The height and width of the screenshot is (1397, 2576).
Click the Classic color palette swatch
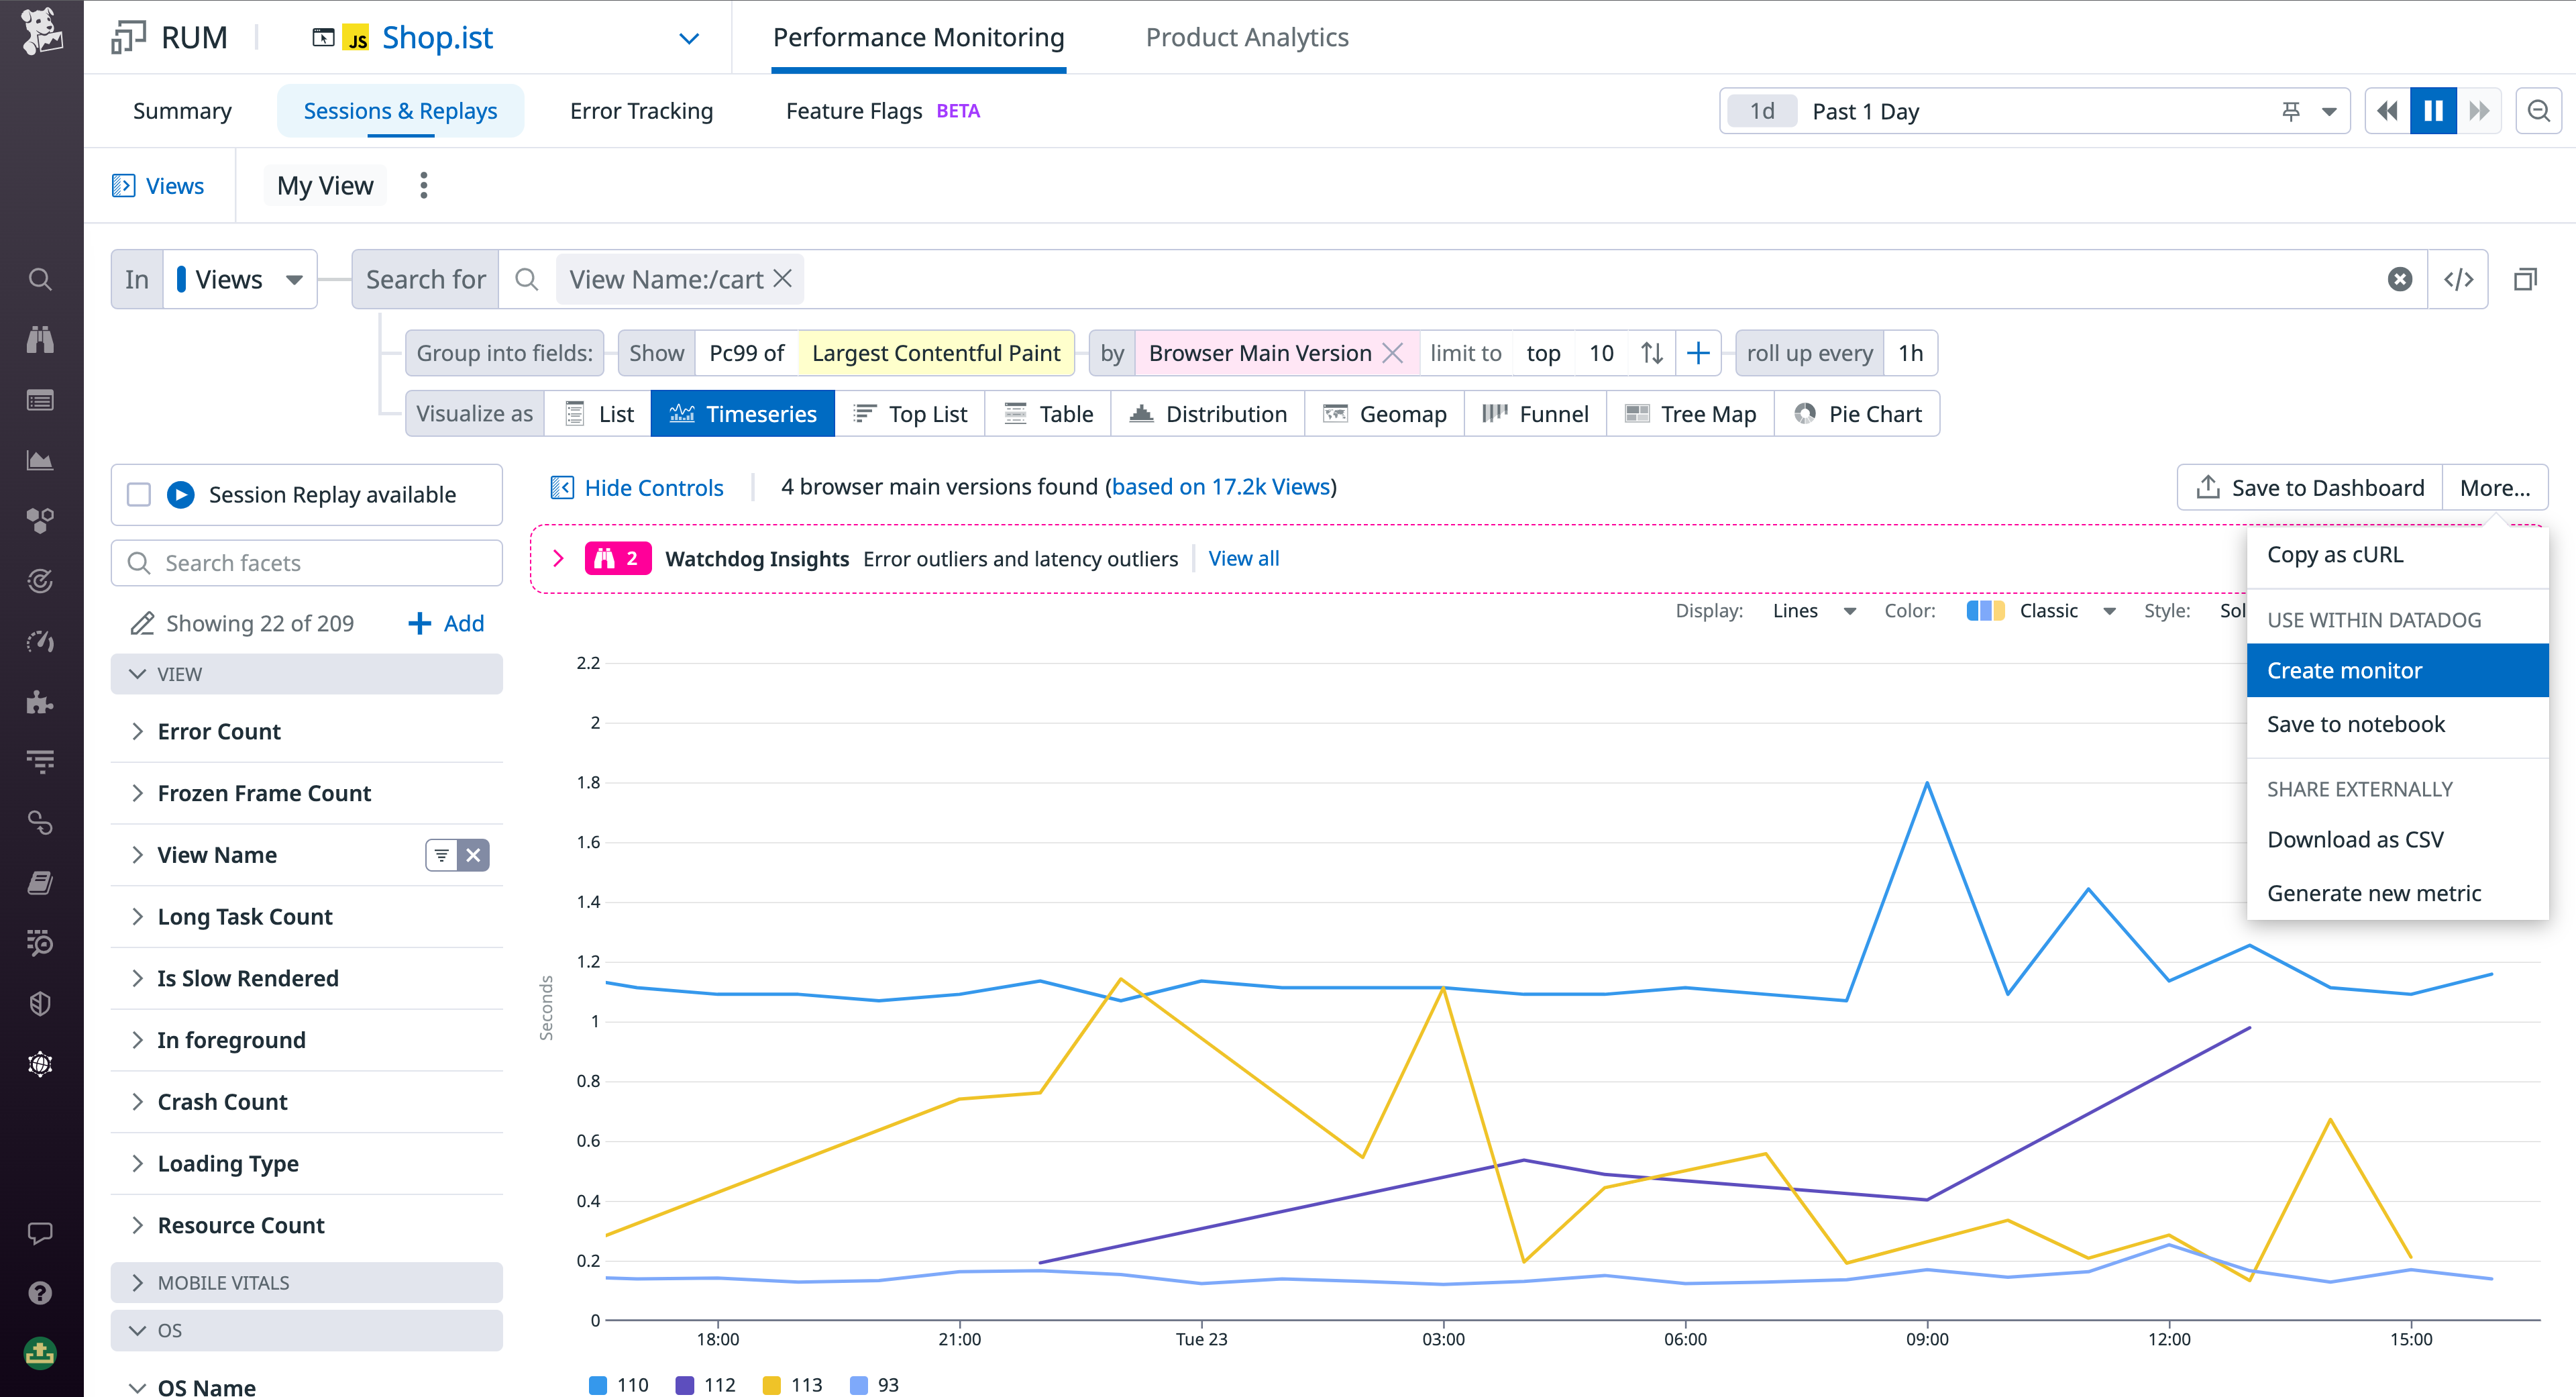(1987, 610)
